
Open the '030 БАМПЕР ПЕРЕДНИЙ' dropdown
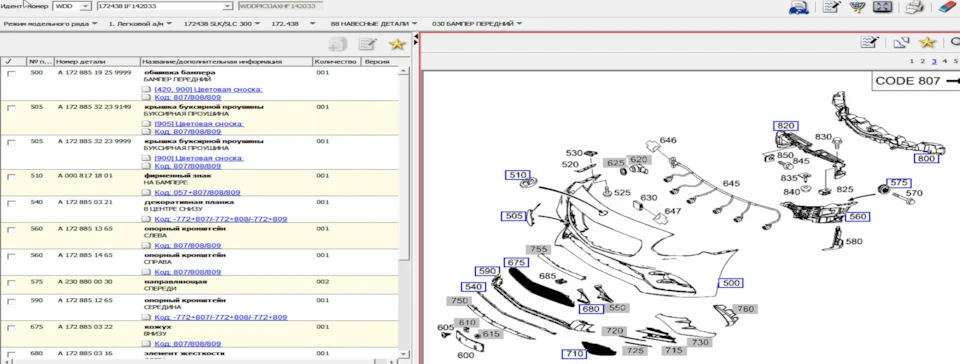point(477,23)
